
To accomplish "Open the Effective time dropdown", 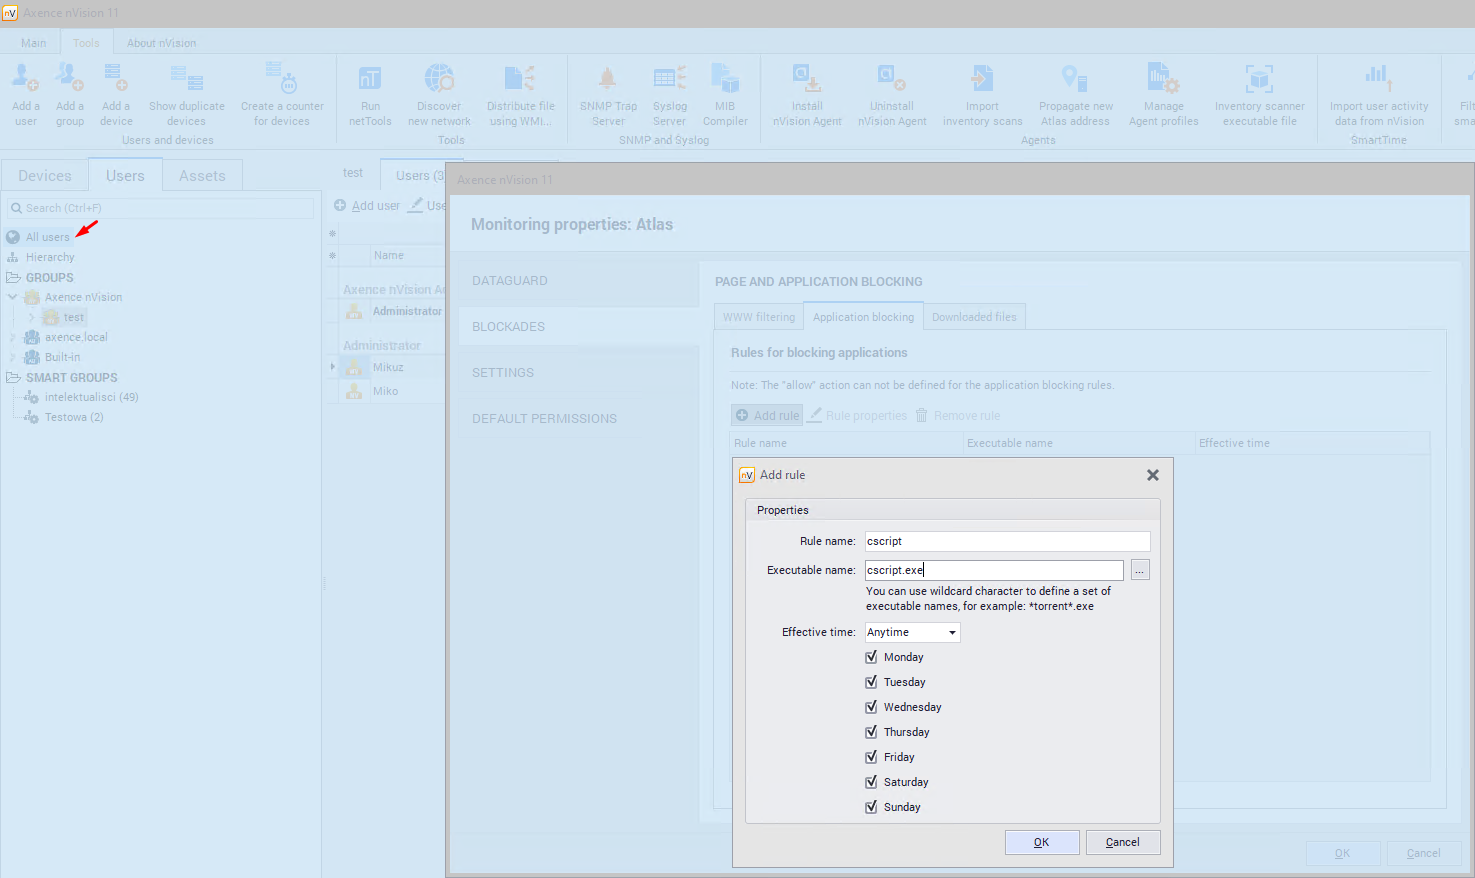I will 912,632.
